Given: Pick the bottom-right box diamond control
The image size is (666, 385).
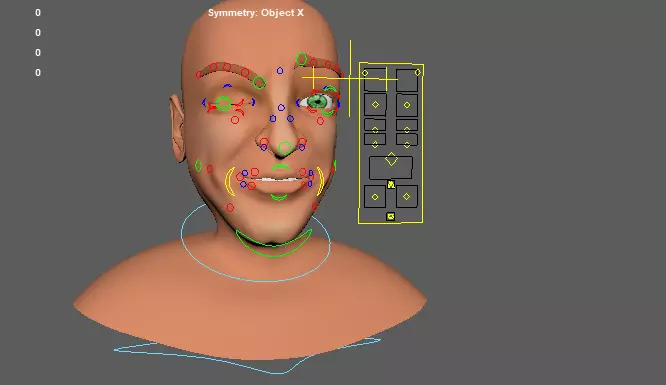Looking at the screenshot, I should pyautogui.click(x=406, y=196).
